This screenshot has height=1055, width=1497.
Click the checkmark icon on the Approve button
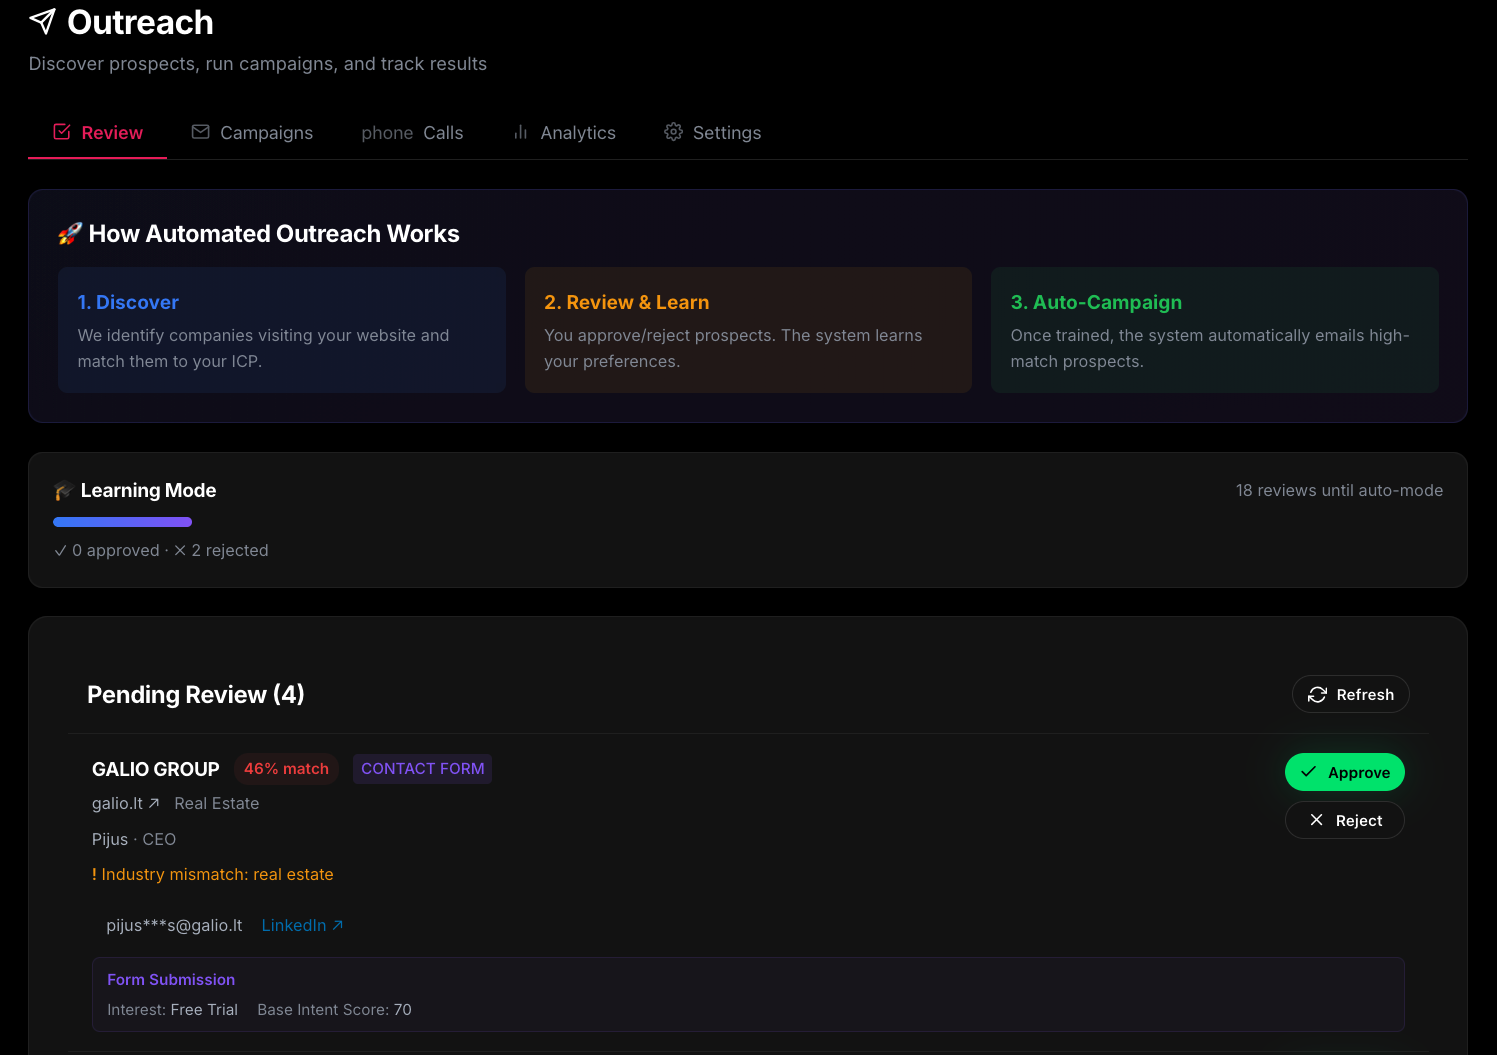coord(1310,771)
